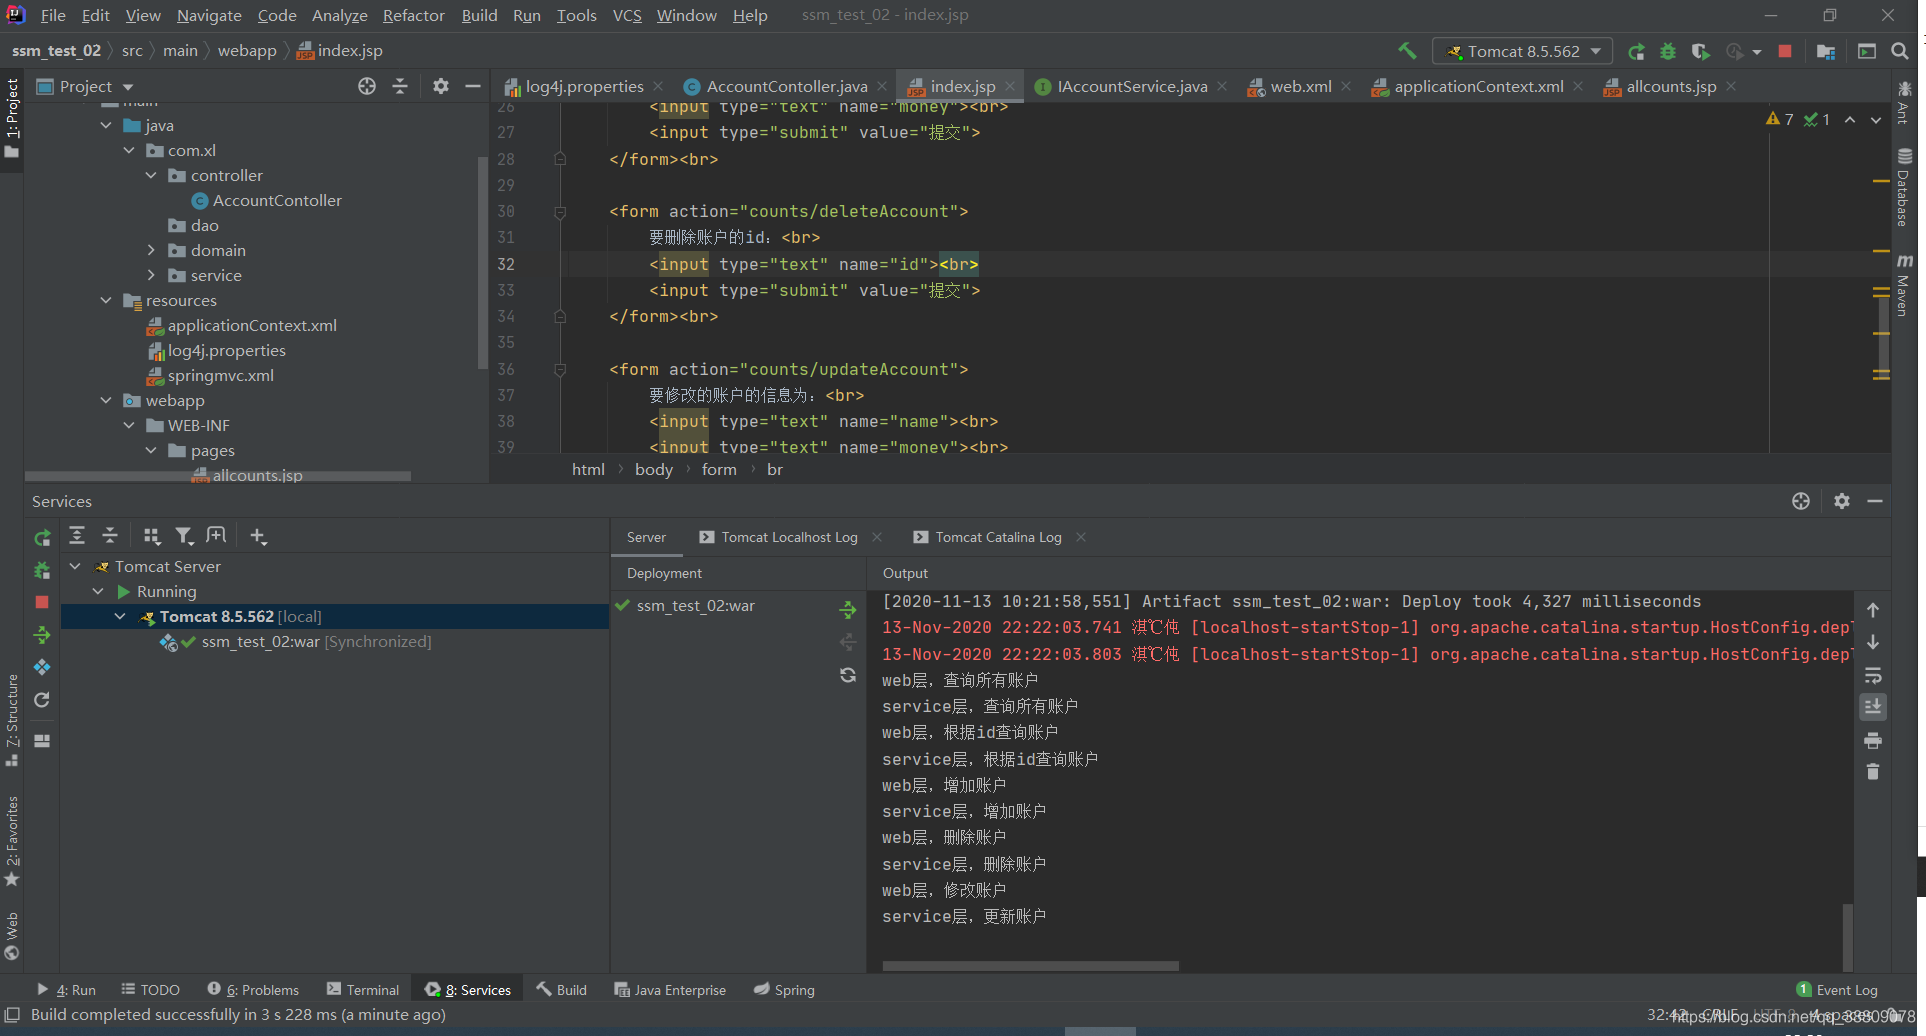Image resolution: width=1926 pixels, height=1036 pixels.
Task: Collapse the Tomcat Server node in Services
Action: 75,566
